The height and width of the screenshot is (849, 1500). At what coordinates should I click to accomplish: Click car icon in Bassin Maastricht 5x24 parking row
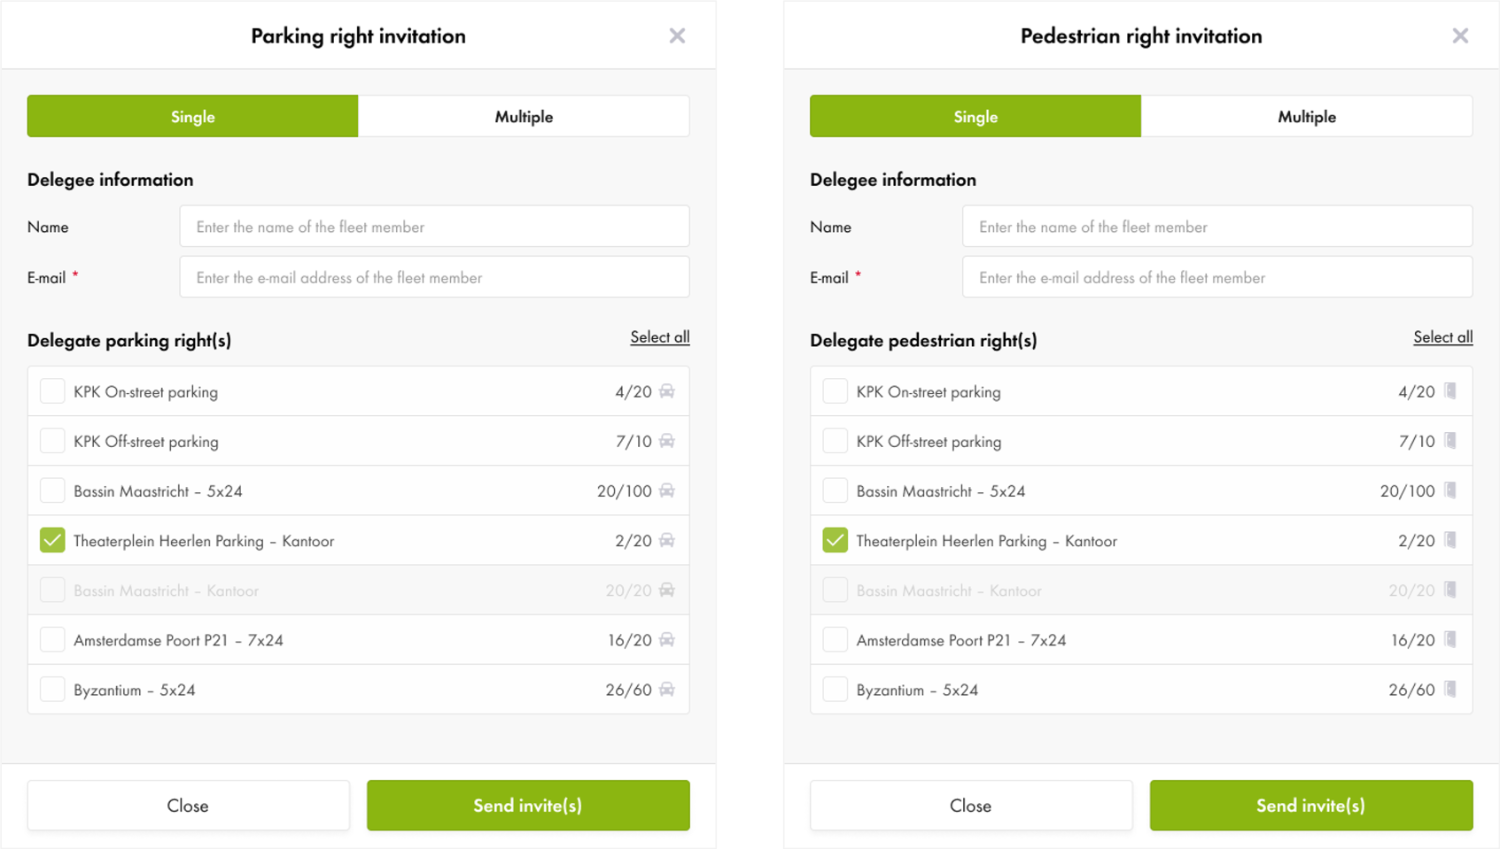pyautogui.click(x=667, y=490)
